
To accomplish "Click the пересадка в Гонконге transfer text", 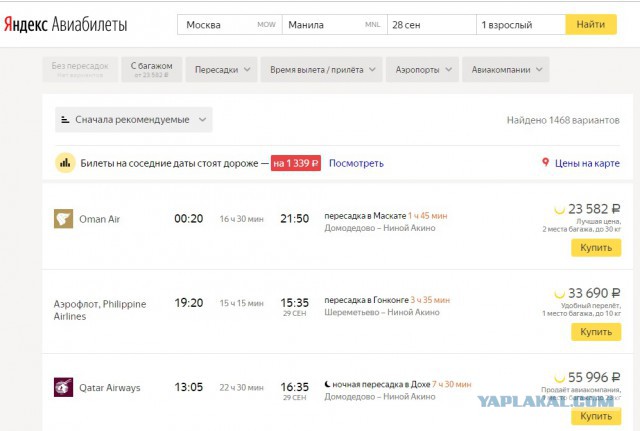I will tap(366, 300).
